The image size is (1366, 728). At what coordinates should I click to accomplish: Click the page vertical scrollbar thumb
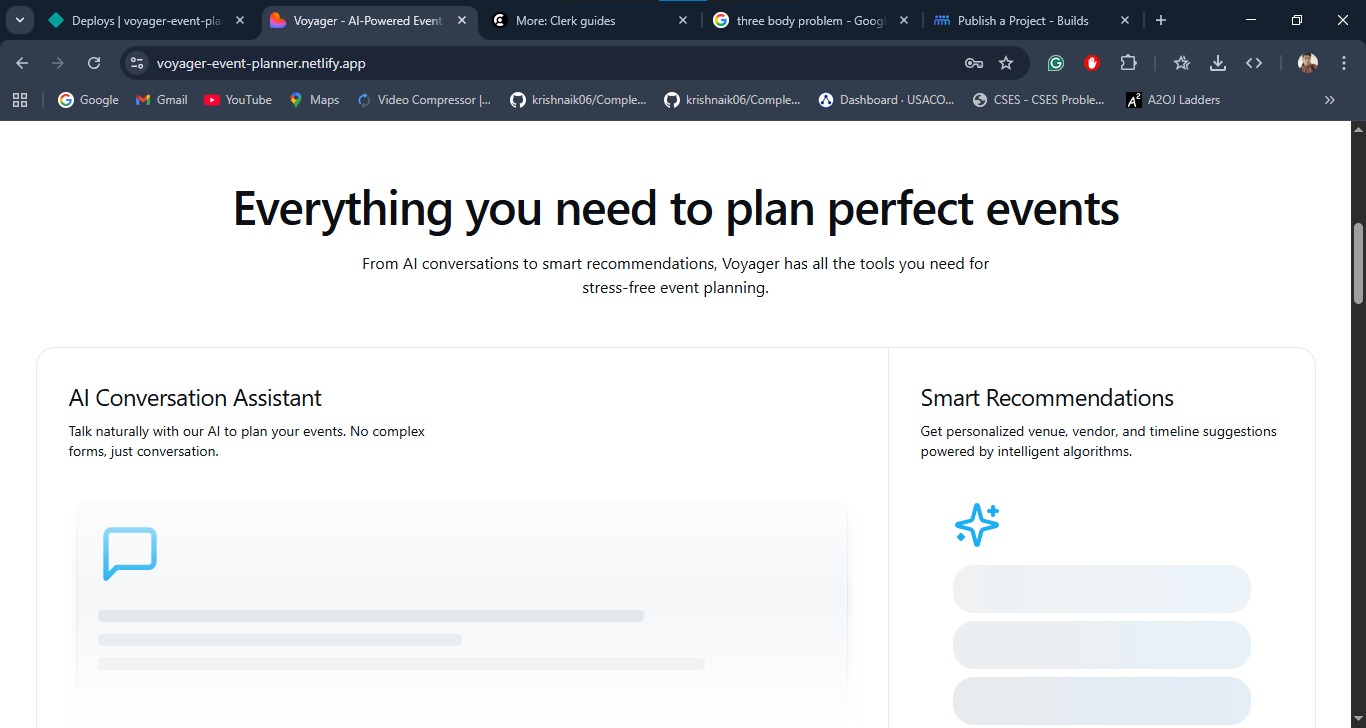pos(1358,262)
